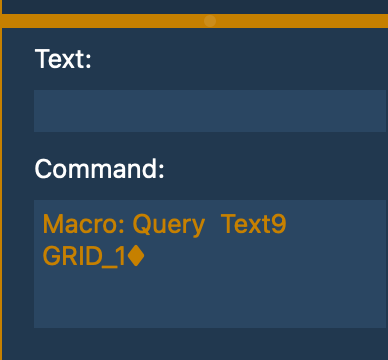
Task: Place cursor at end of GRID_1 line
Action: [x=146, y=257]
